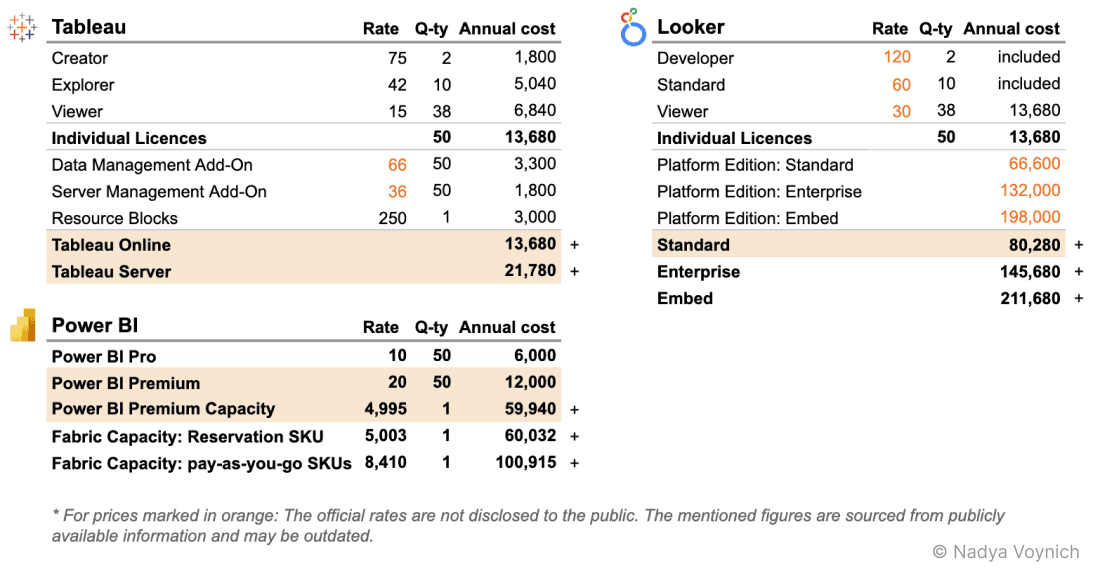Expand Fabric Capacity Reservation SKU plus sign

point(574,436)
